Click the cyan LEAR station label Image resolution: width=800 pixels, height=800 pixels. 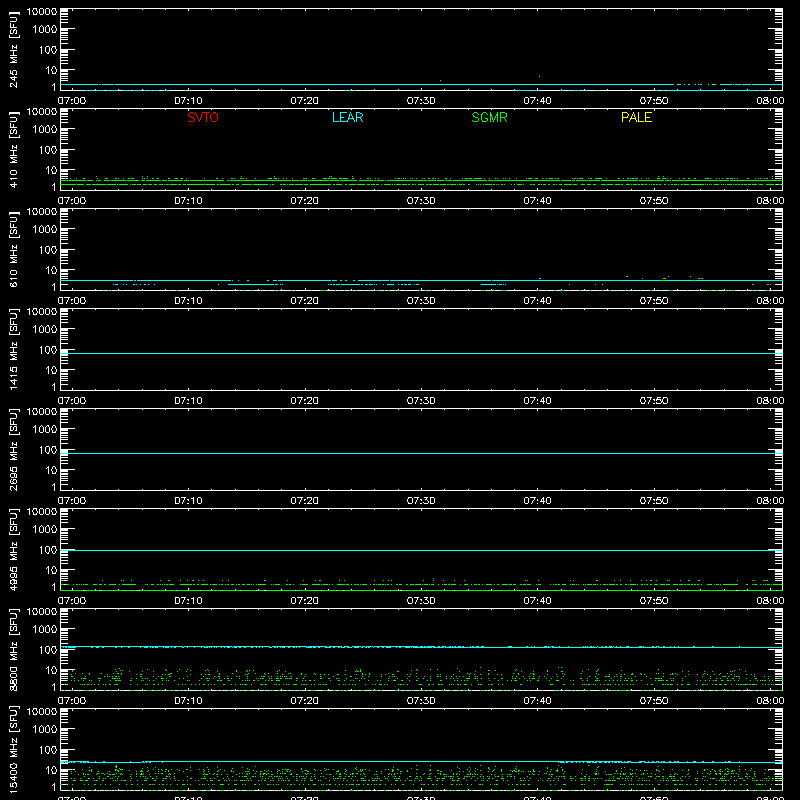click(347, 117)
